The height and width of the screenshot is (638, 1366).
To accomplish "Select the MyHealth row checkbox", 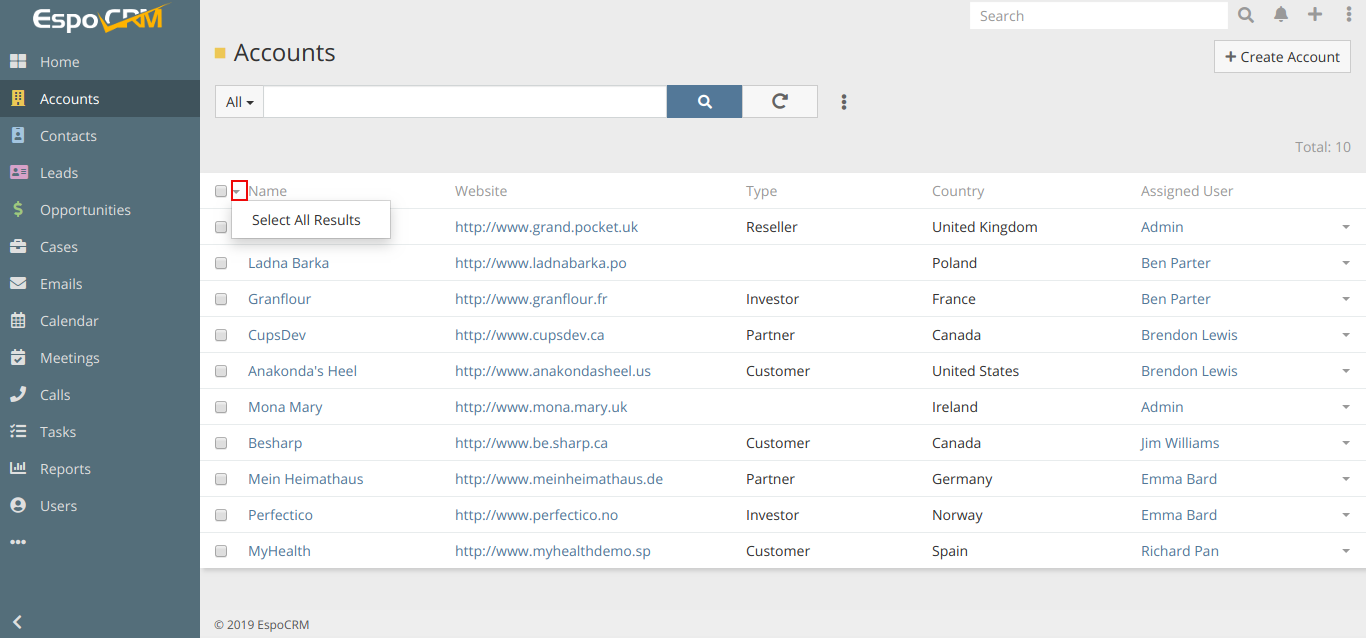I will pos(221,551).
